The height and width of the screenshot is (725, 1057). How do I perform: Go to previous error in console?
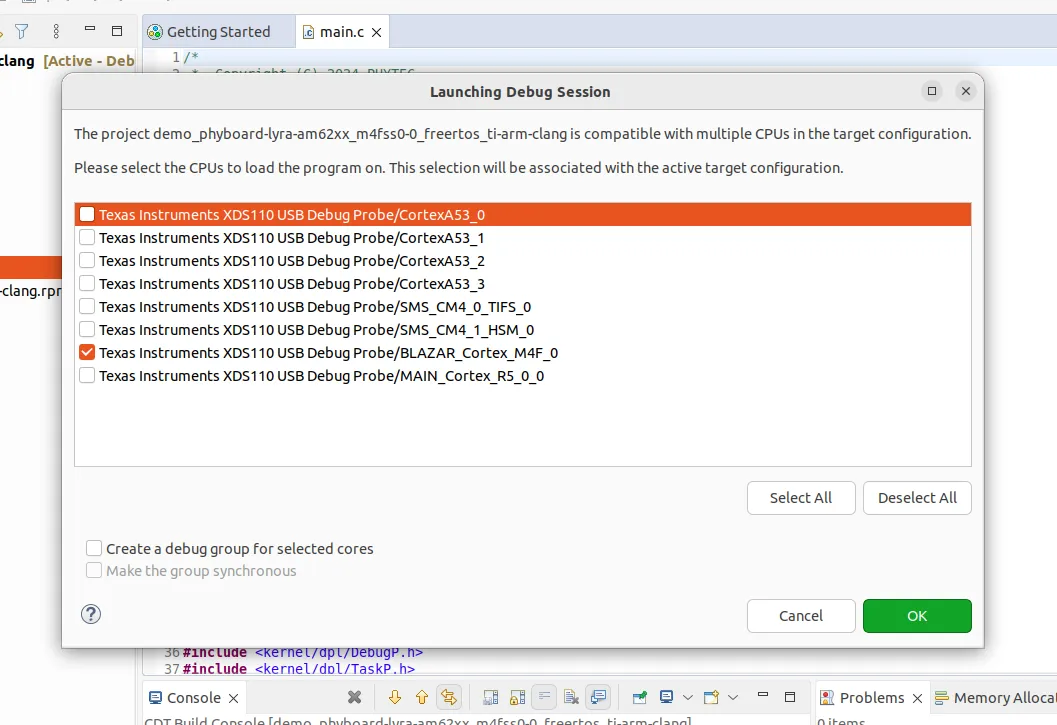[x=421, y=697]
